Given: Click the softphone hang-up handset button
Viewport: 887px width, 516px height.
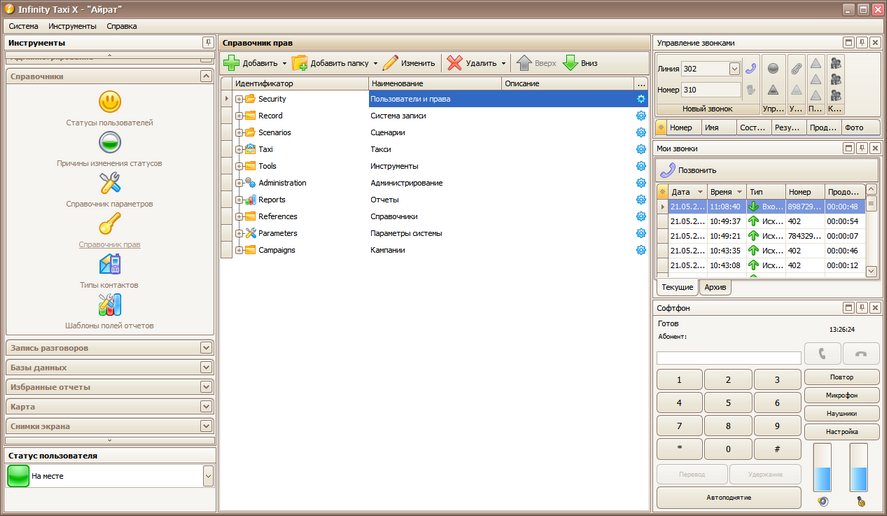Looking at the screenshot, I should click(861, 354).
